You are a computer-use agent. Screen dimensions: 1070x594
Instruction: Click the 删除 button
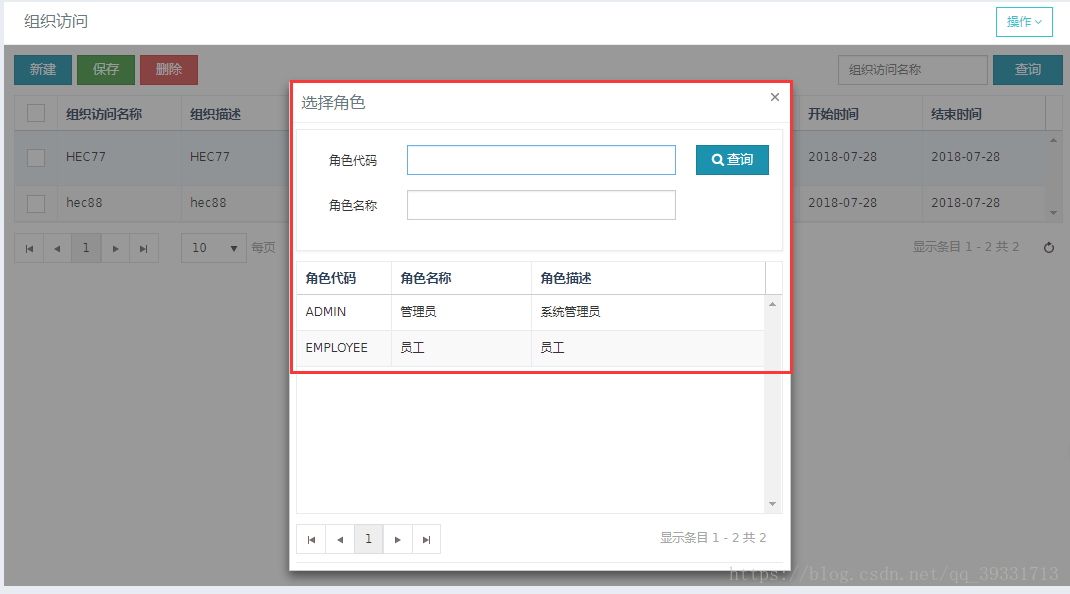169,70
